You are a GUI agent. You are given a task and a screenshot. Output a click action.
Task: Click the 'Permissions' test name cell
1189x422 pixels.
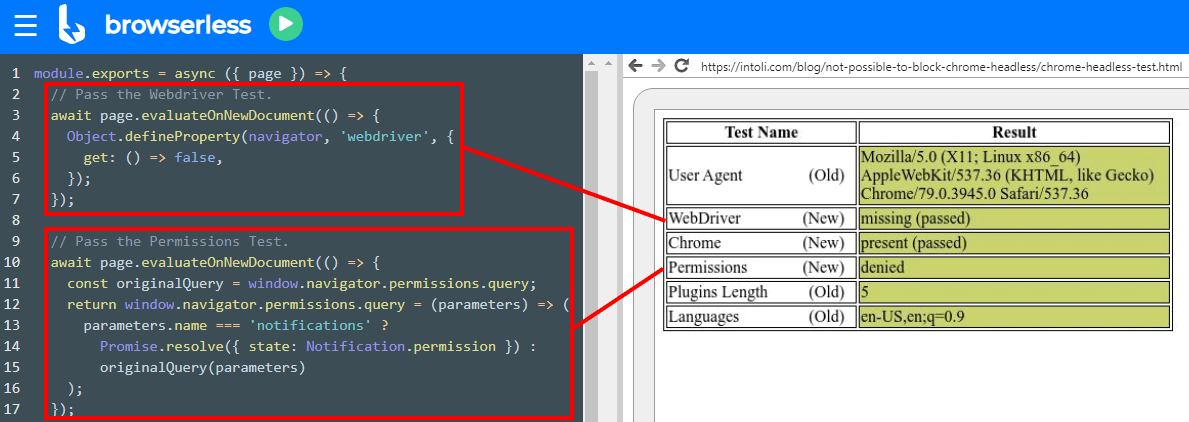[x=761, y=267]
